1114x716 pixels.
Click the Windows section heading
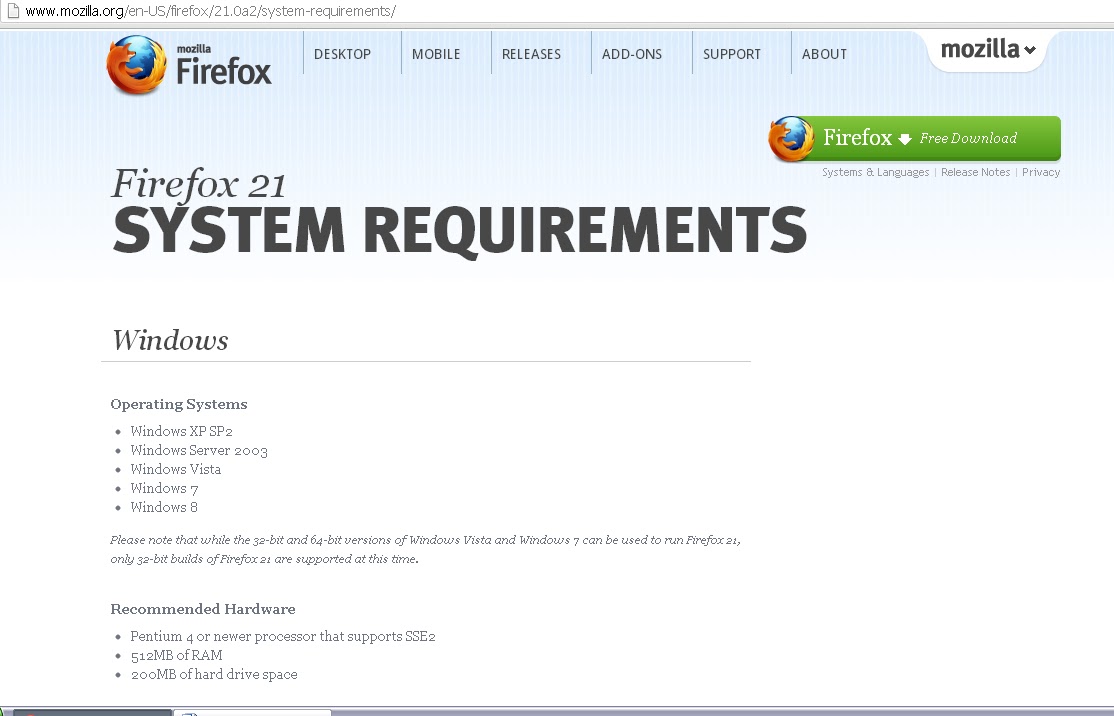tap(171, 340)
